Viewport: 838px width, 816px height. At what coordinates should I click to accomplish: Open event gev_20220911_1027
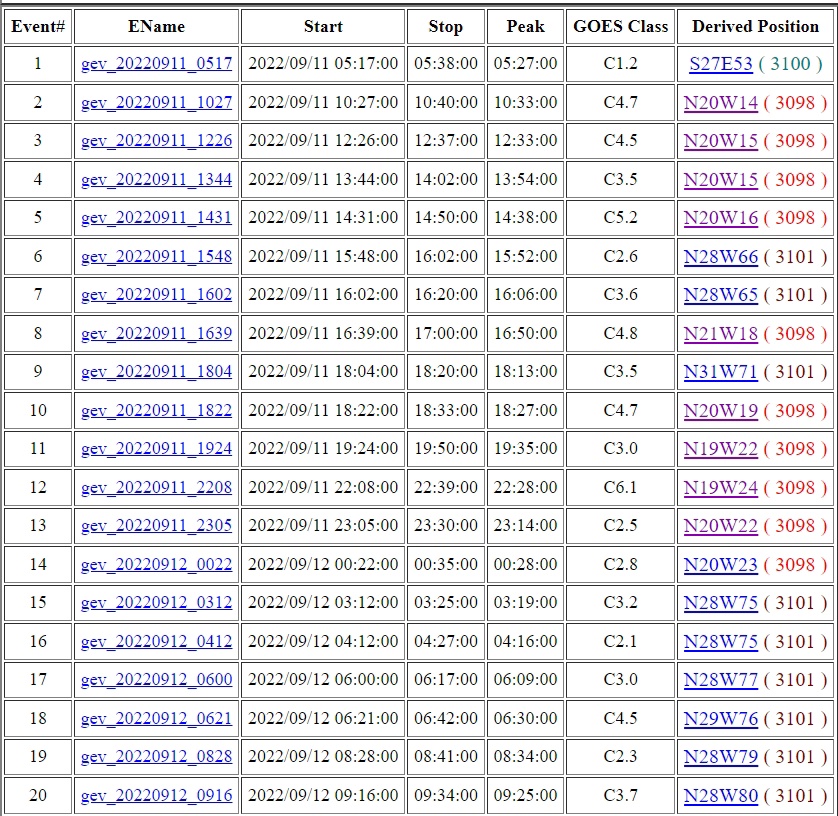[x=156, y=103]
